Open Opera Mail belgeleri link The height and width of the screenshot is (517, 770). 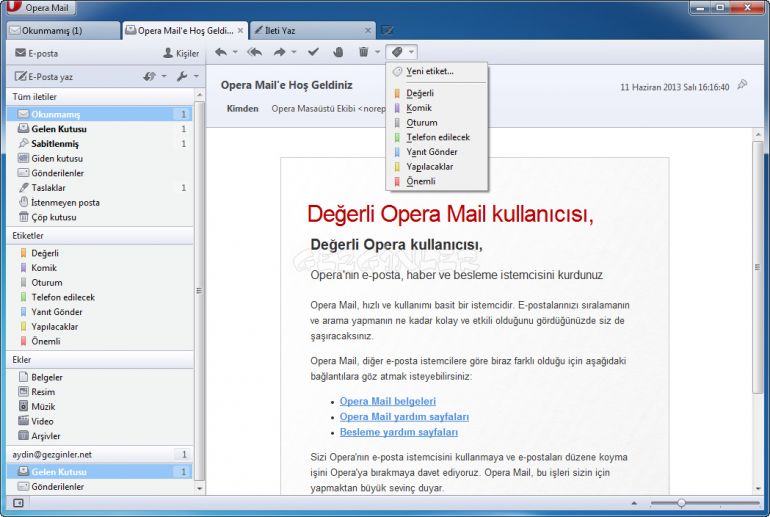[387, 401]
